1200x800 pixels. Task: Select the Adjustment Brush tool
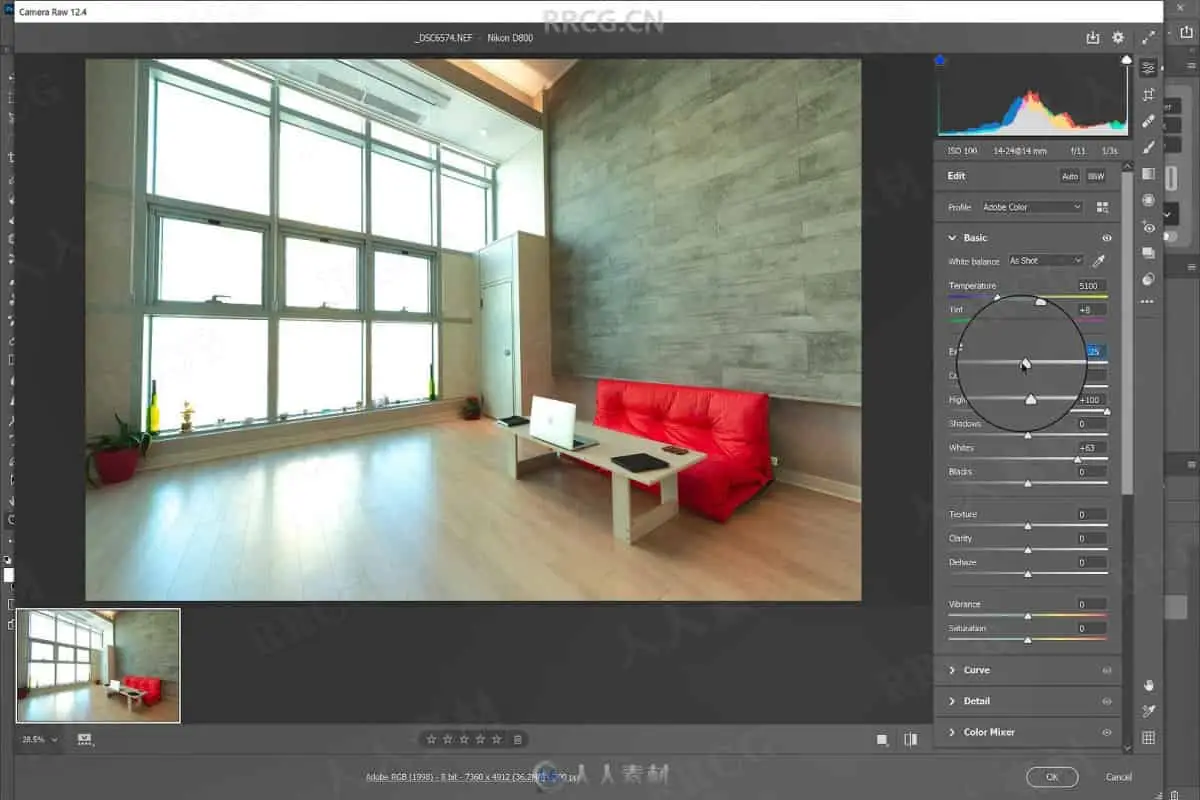(1148, 147)
